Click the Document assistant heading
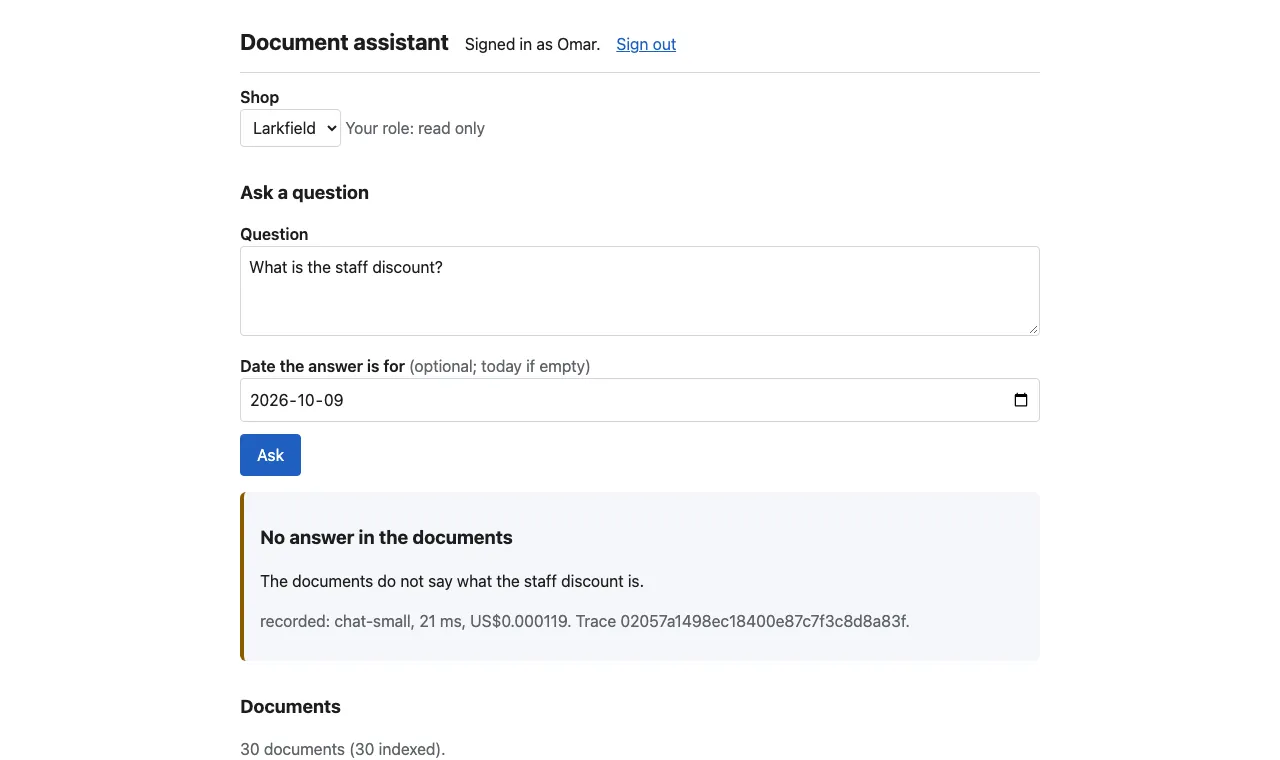 click(x=344, y=43)
